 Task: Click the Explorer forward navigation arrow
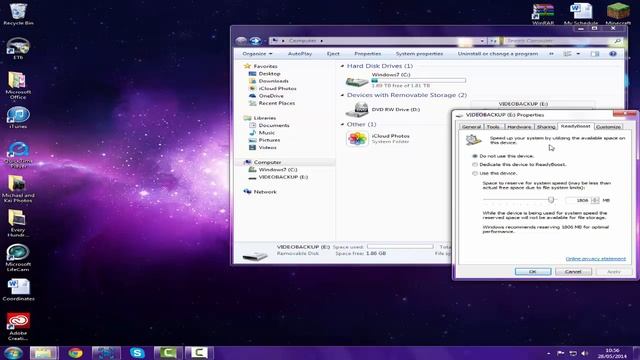(255, 40)
